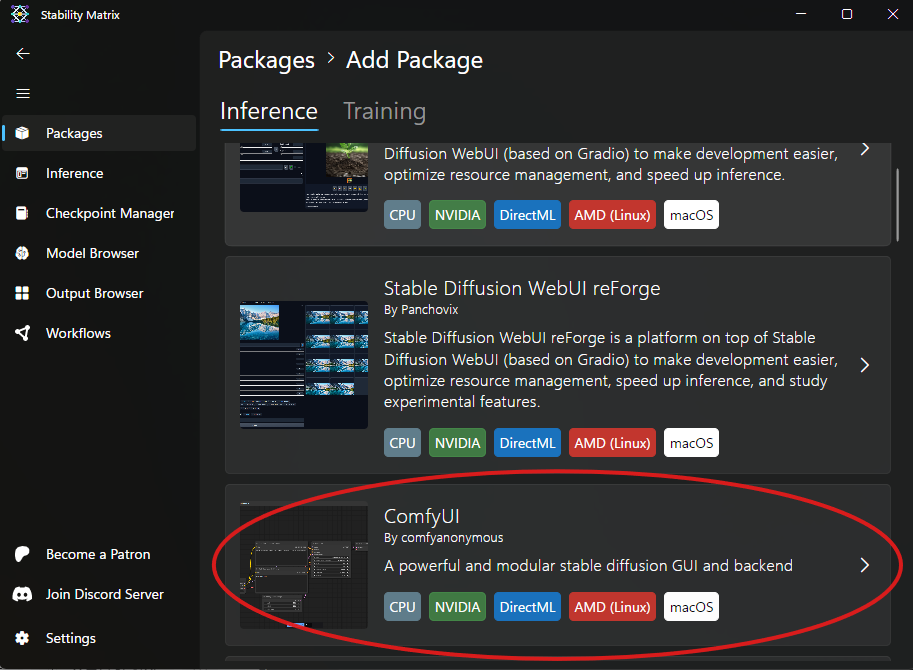This screenshot has width=913, height=670.
Task: Click the Discord logo icon
Action: (x=22, y=594)
